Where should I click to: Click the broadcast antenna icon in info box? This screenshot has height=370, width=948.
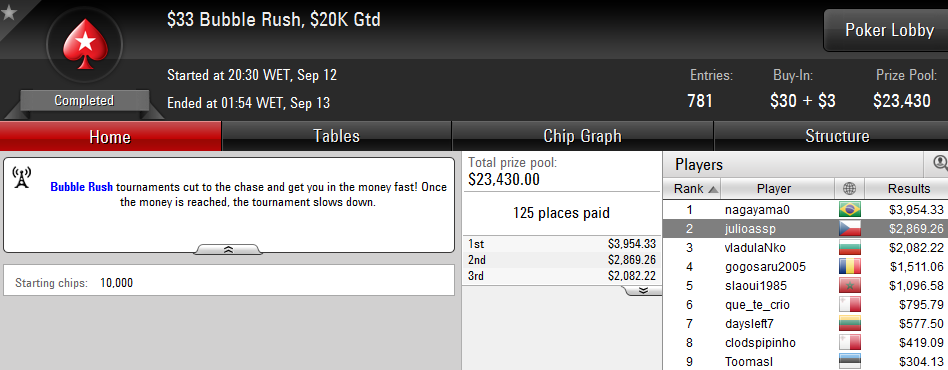click(22, 177)
